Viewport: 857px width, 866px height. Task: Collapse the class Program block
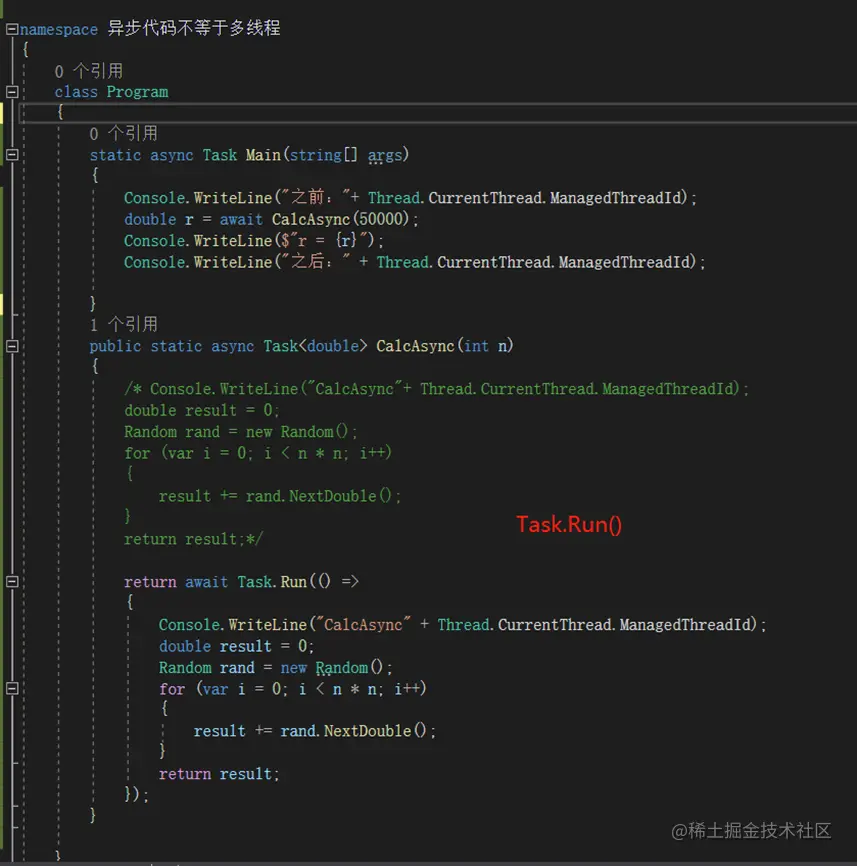point(12,92)
